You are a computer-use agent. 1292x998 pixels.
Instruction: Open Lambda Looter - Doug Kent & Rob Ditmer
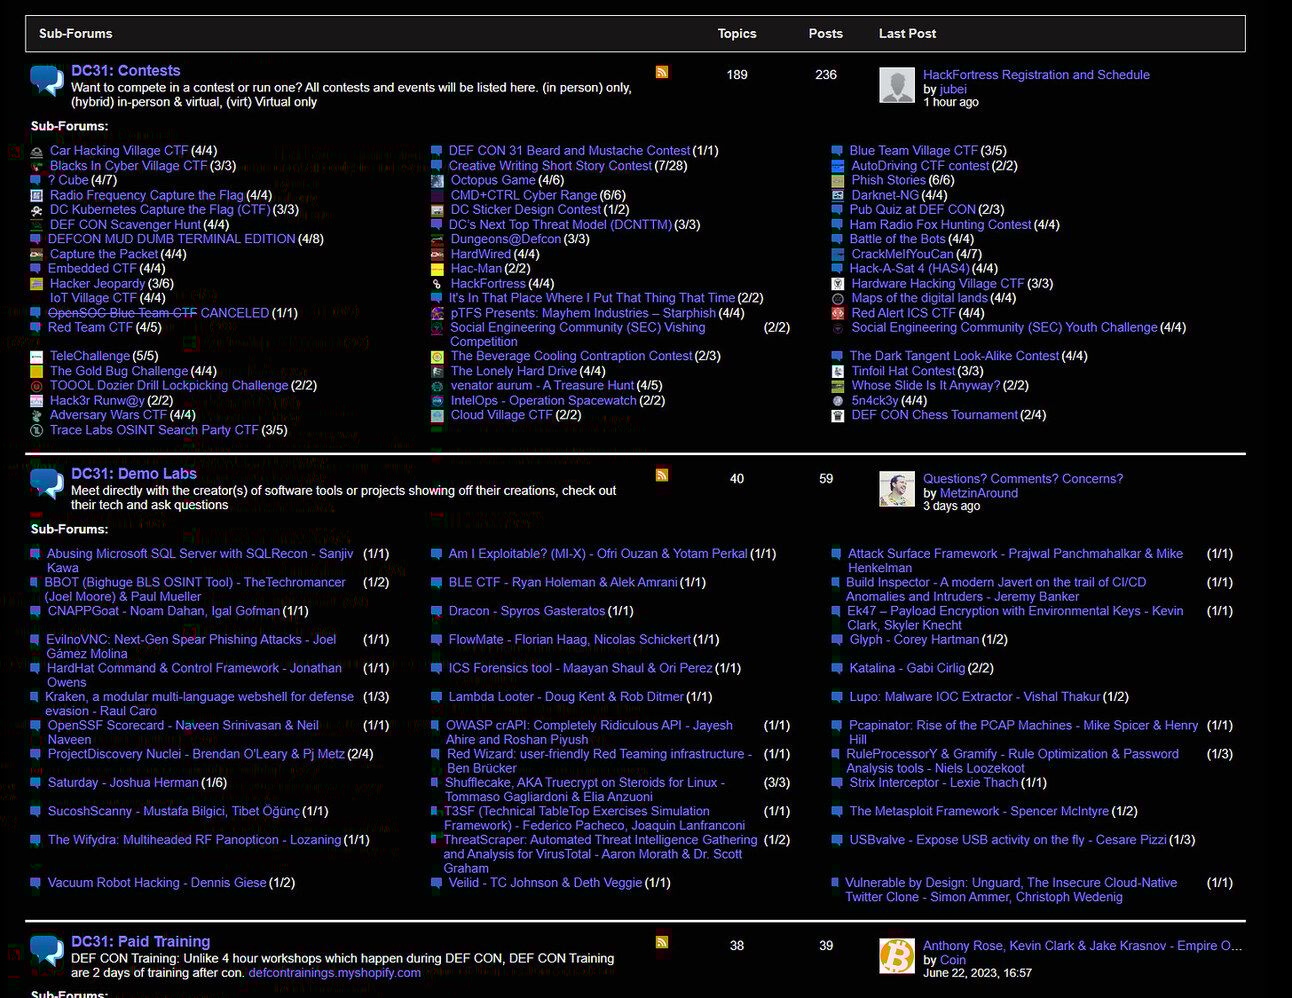[x=566, y=697]
